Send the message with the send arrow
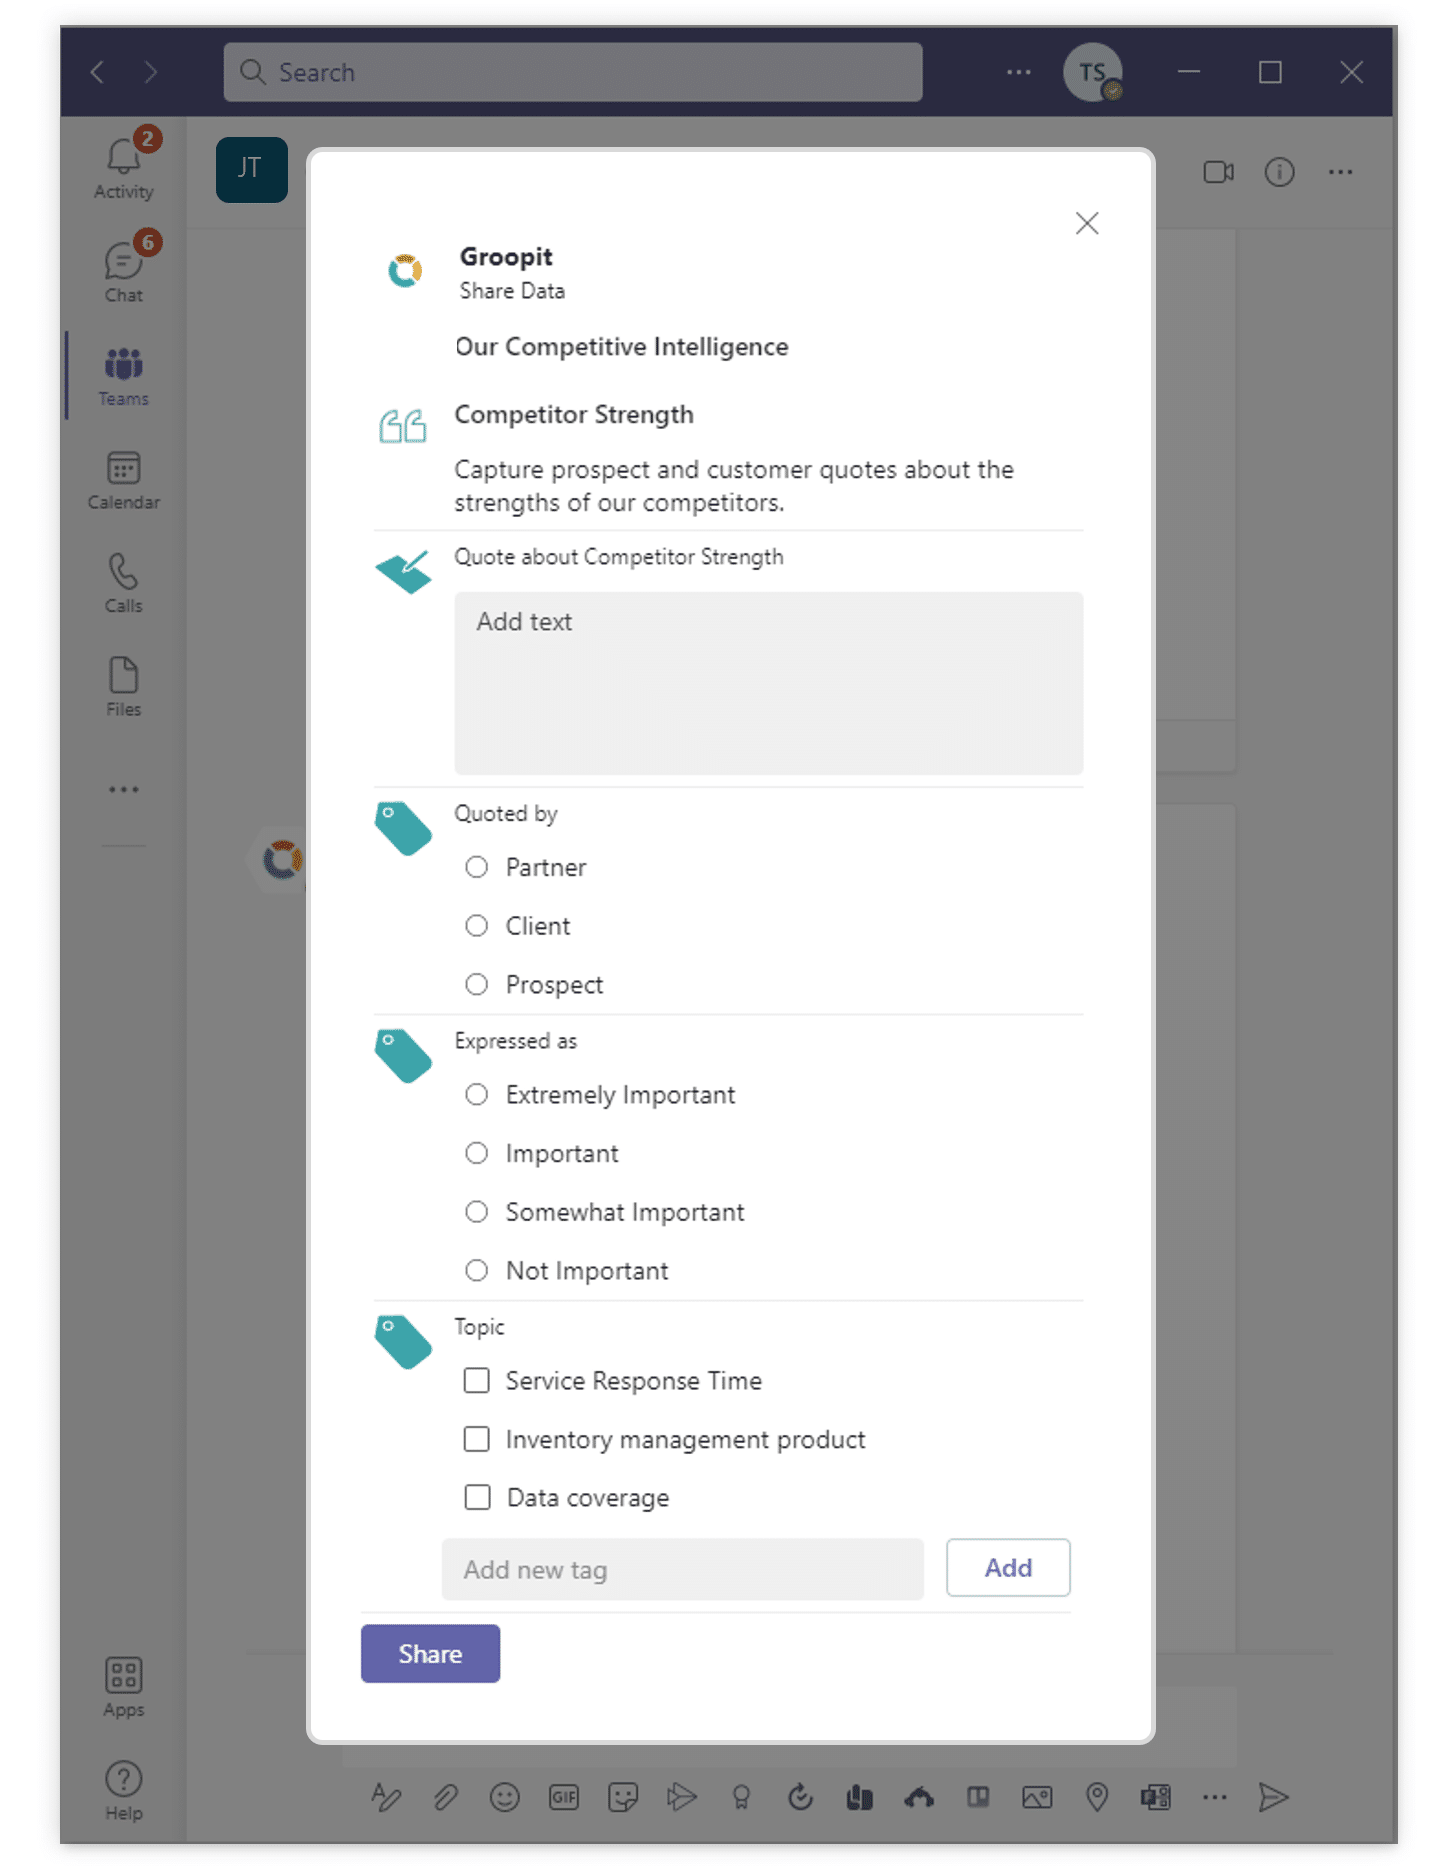Screen dimensions: 1448x1873 click(x=1273, y=1798)
